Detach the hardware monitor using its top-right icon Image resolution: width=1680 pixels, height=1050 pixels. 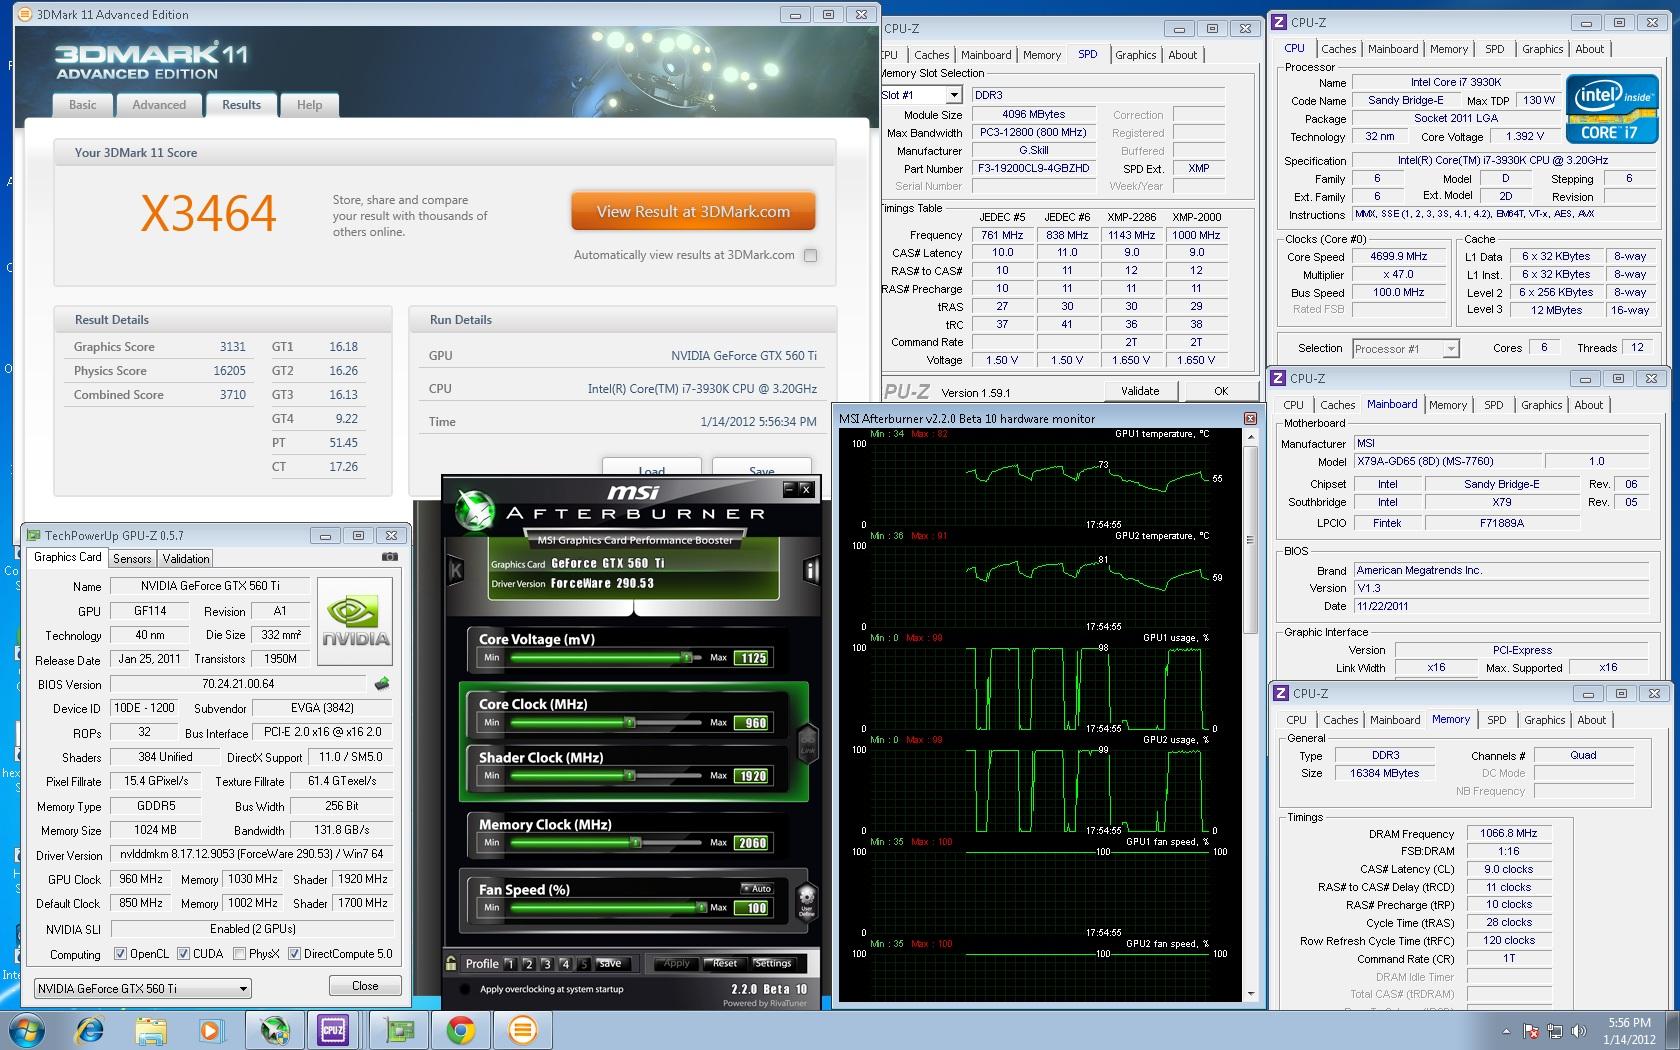coord(1250,418)
